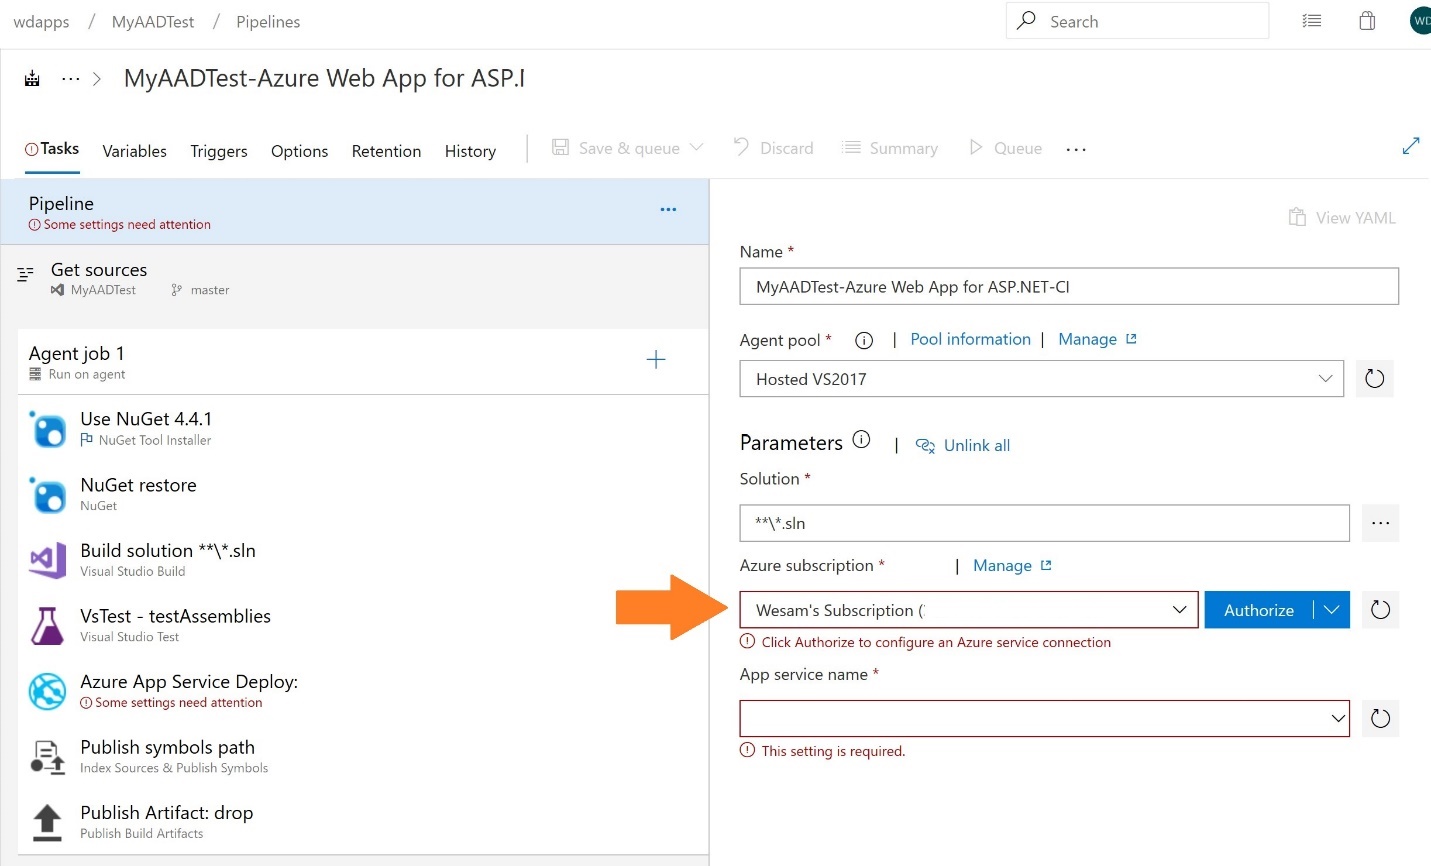Select the Build solution Visual Studio icon
The image size is (1431, 866).
[x=48, y=560]
